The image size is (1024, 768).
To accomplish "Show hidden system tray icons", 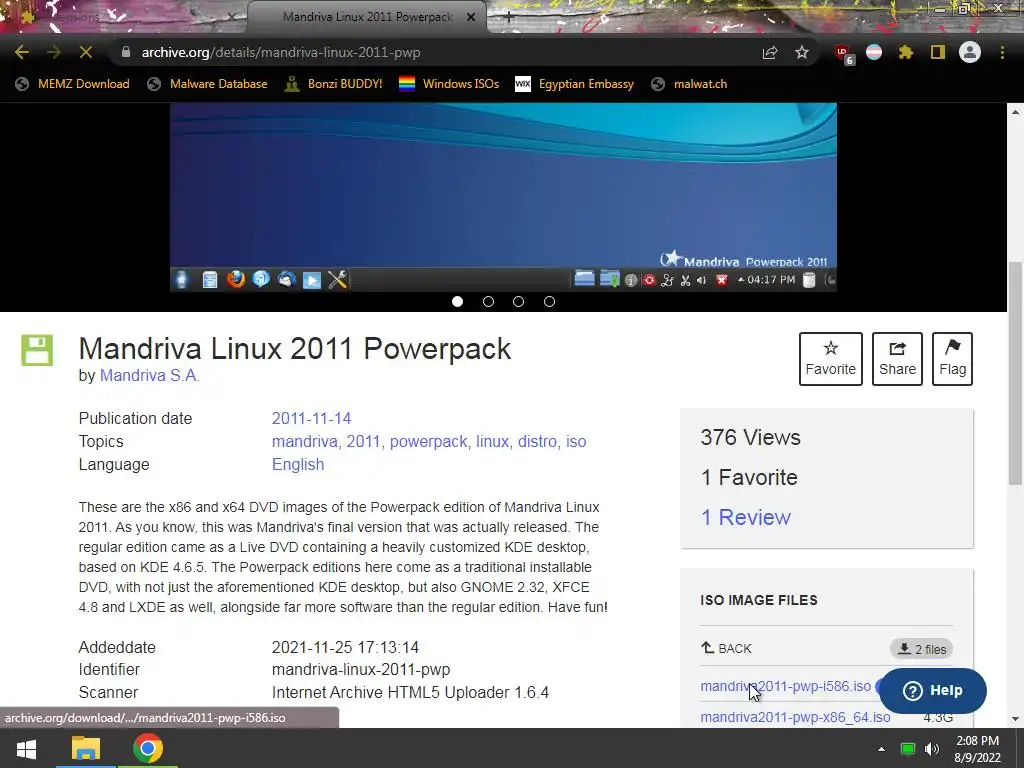I will (881, 749).
